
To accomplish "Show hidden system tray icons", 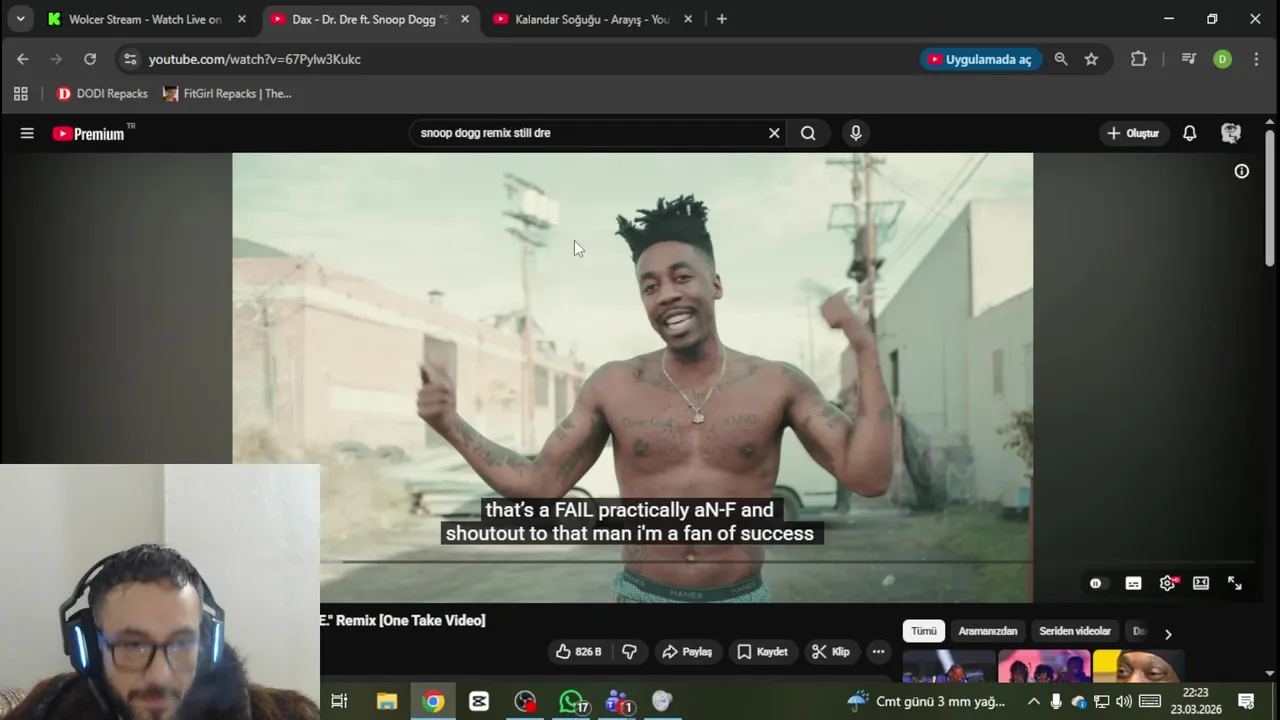I will tap(1034, 702).
